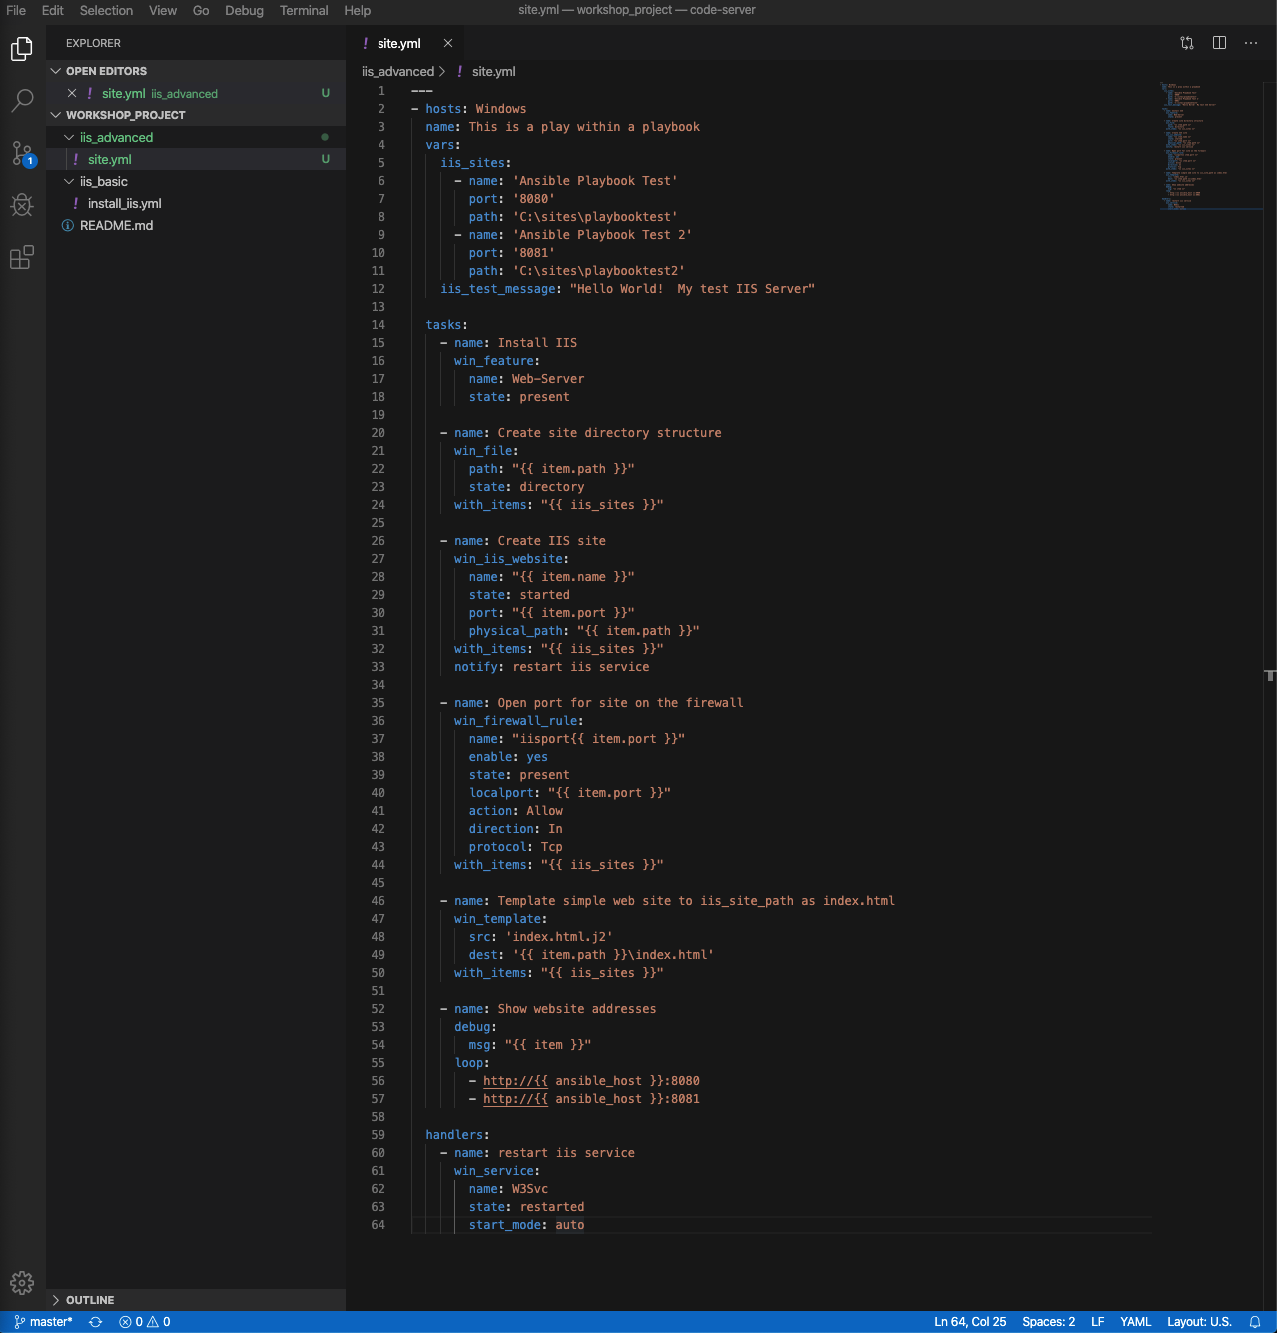Expand the OUTLINE section
Image resolution: width=1277 pixels, height=1333 pixels.
click(x=56, y=1300)
